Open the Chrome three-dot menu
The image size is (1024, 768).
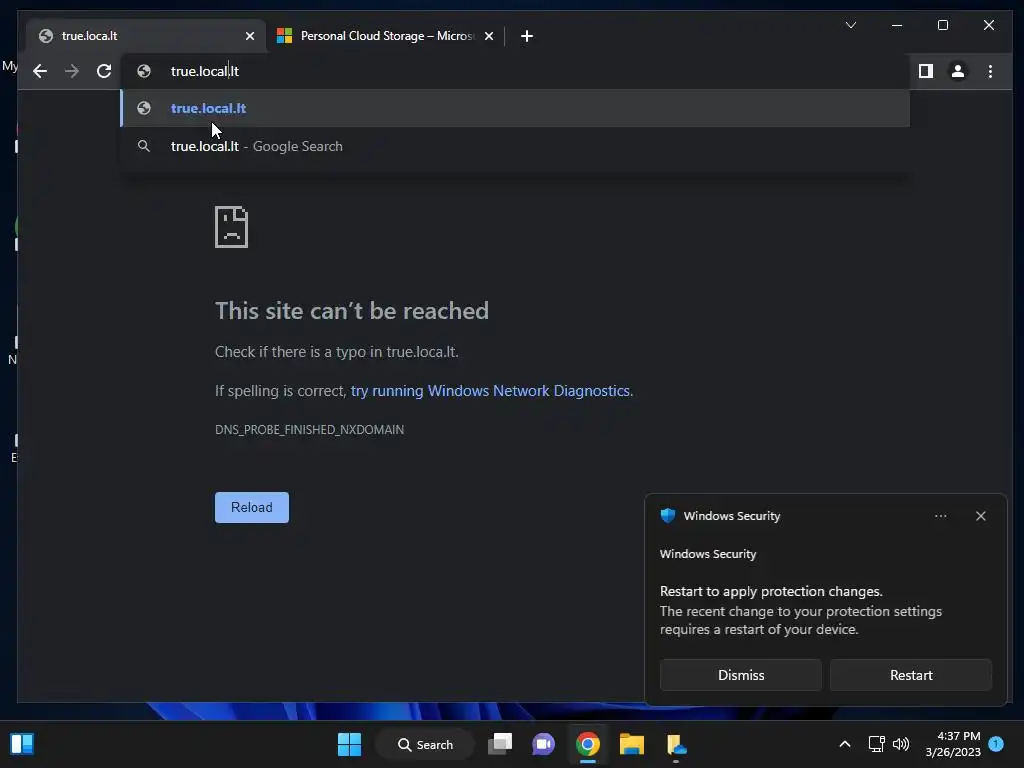[x=990, y=71]
